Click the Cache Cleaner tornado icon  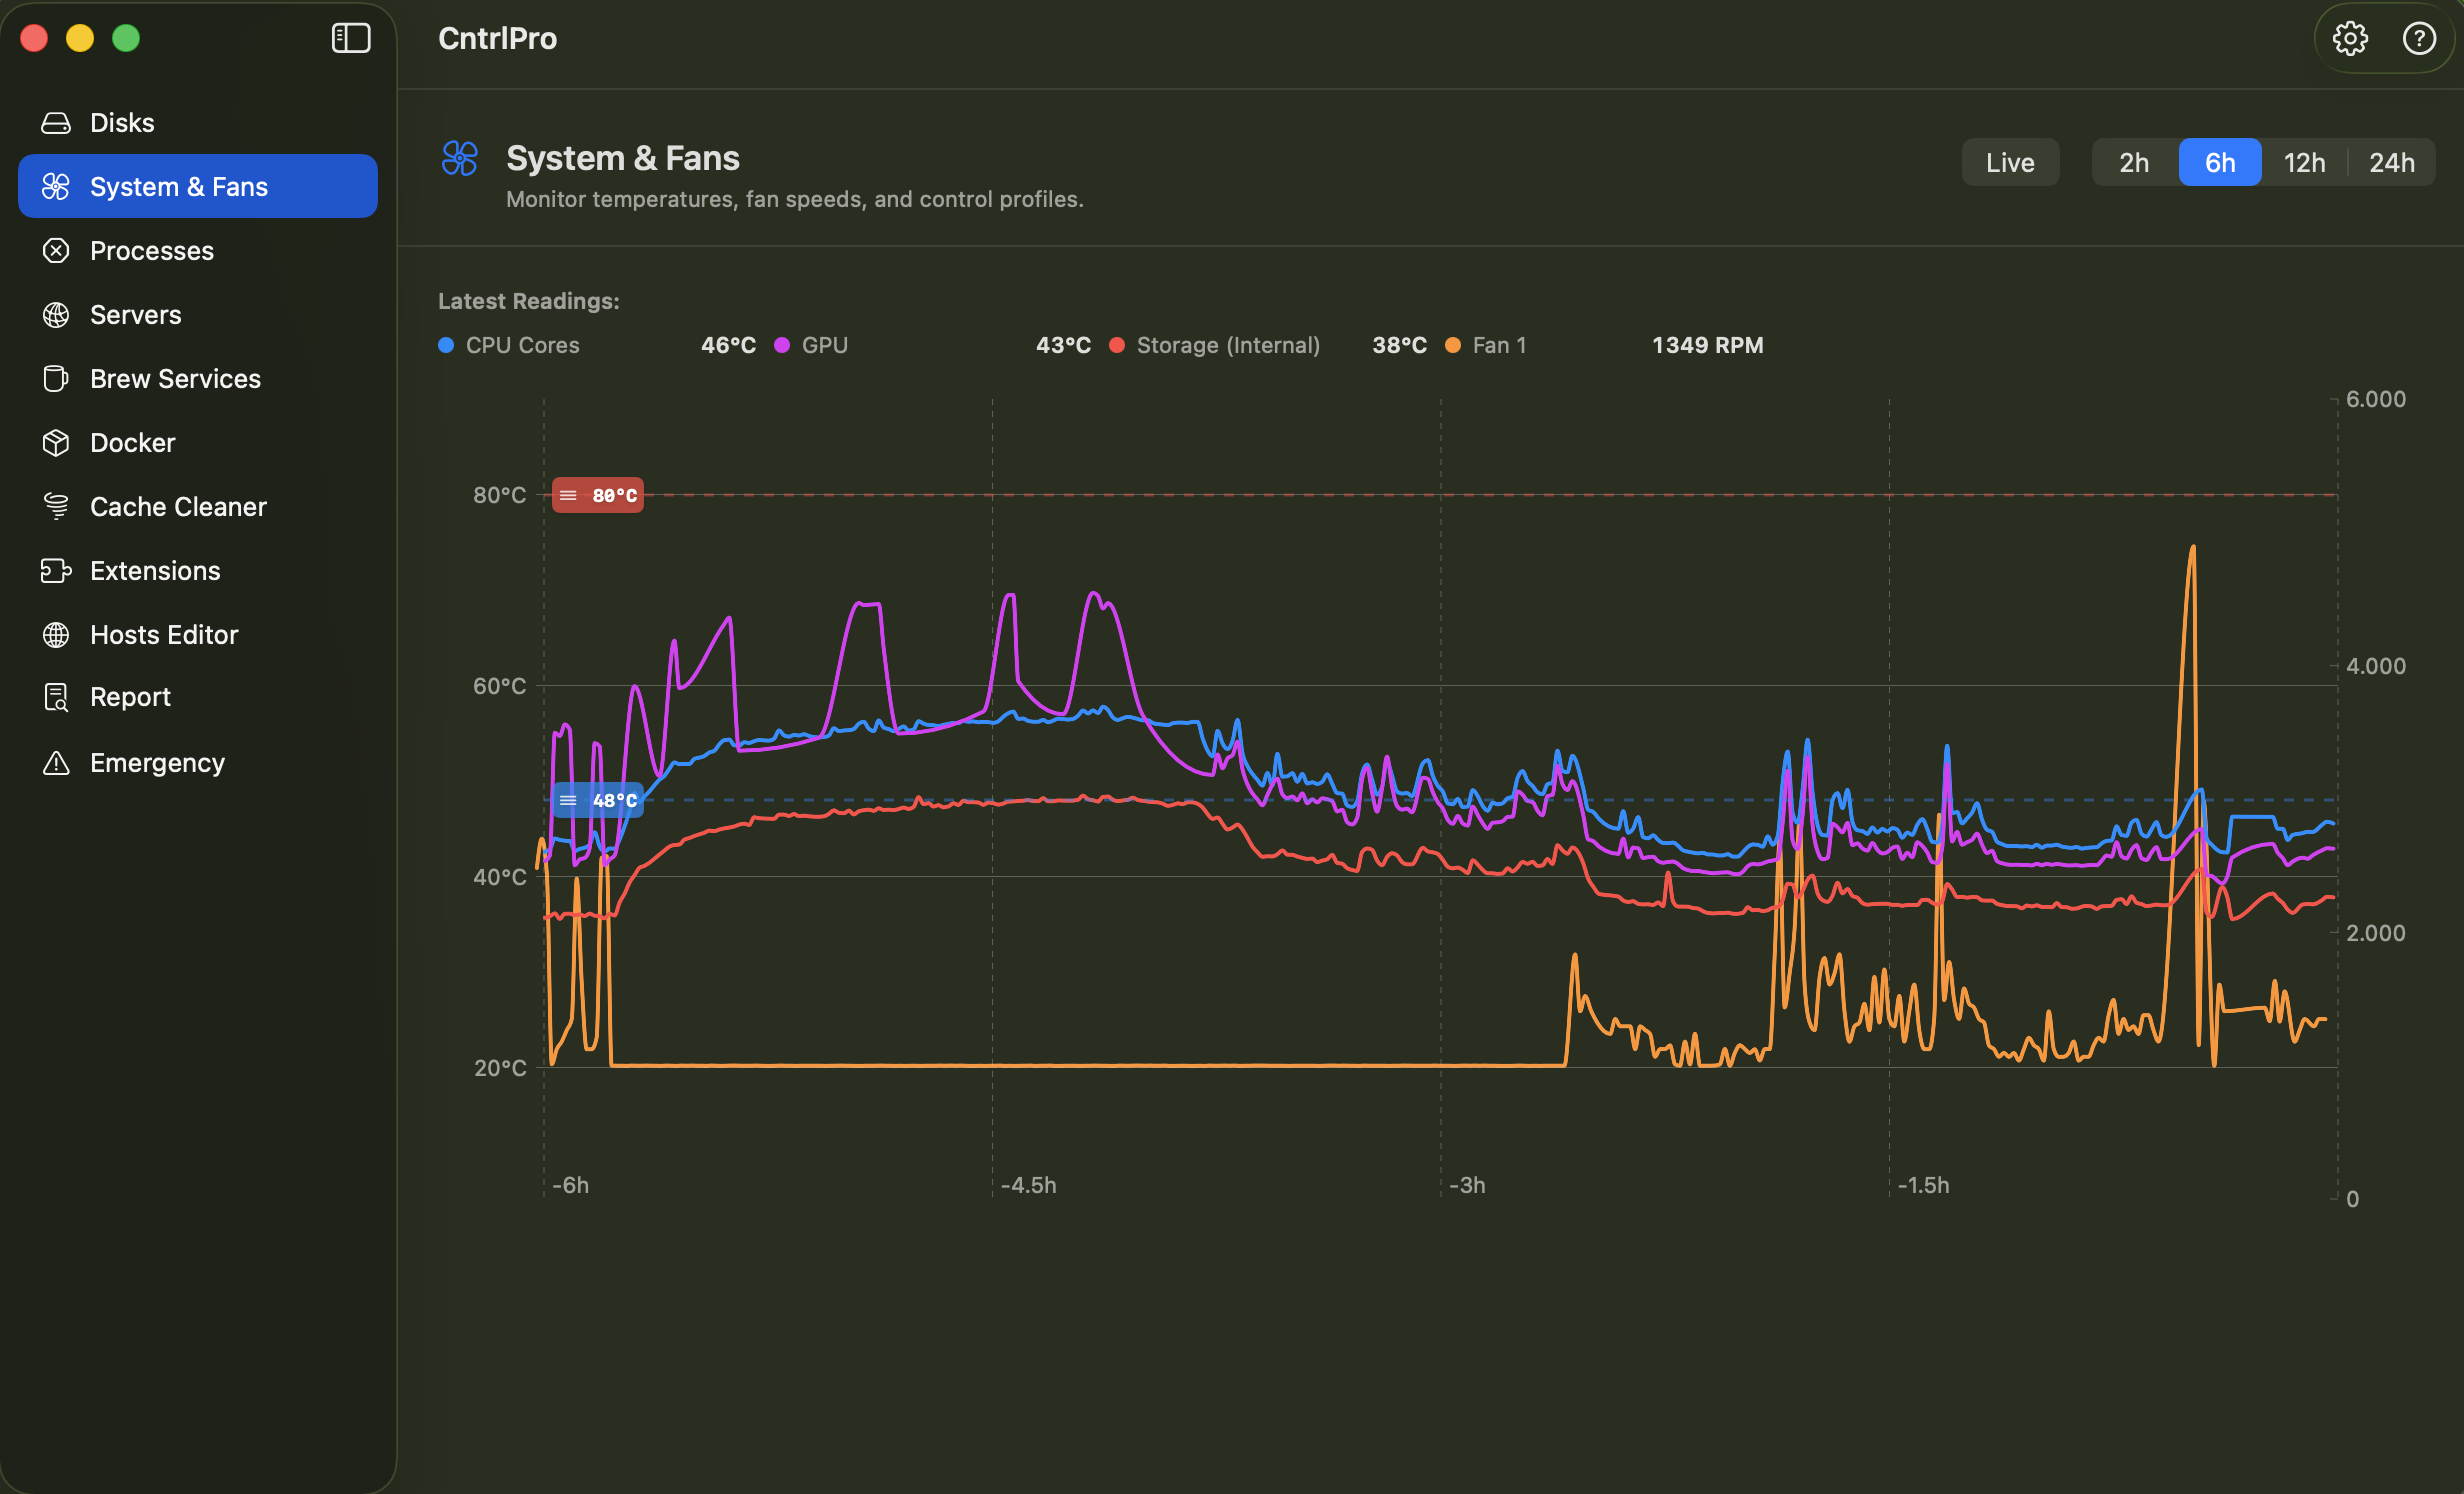[x=56, y=507]
